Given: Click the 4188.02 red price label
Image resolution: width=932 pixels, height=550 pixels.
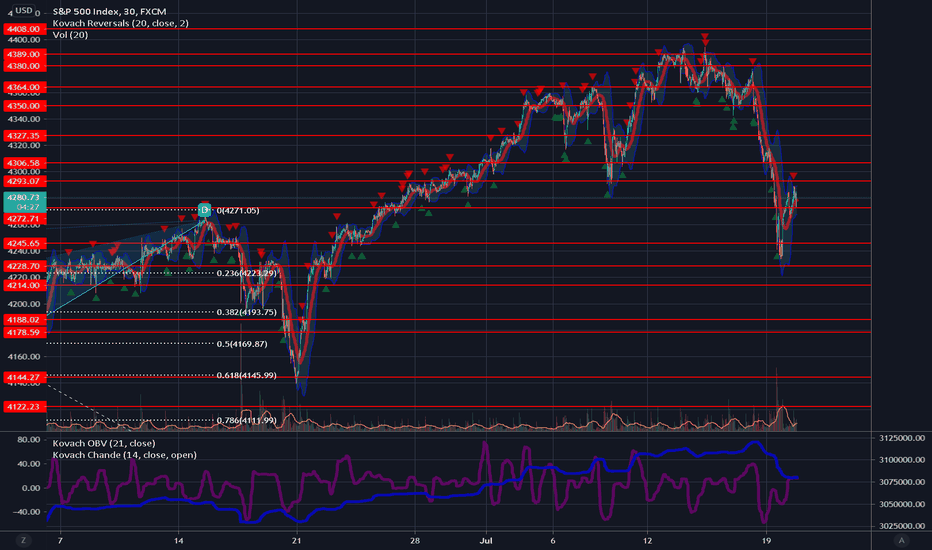Looking at the screenshot, I should coord(24,320).
